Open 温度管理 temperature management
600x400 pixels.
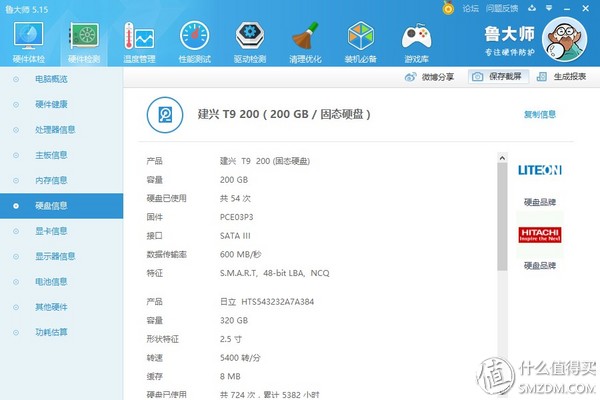coord(139,36)
